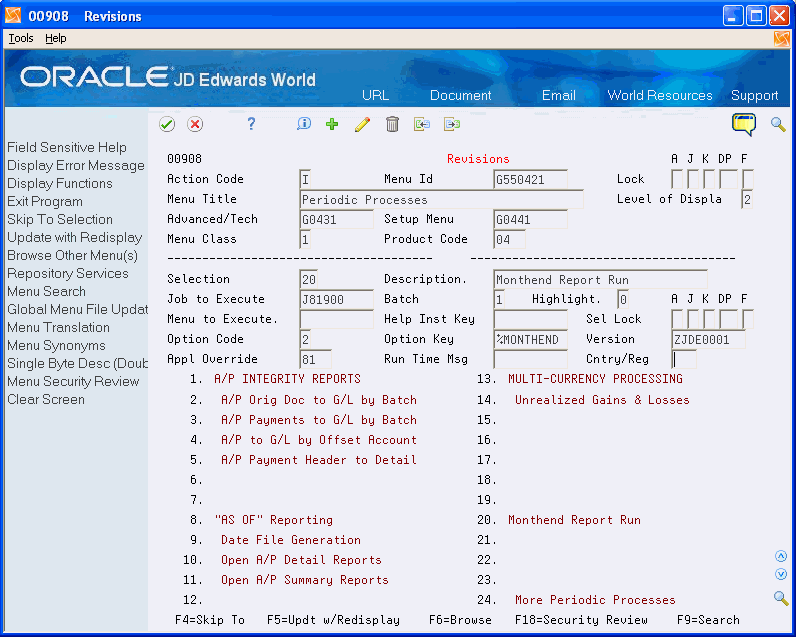Select Menu Synonyms in sidebar
This screenshot has height=637, width=796.
click(x=56, y=346)
